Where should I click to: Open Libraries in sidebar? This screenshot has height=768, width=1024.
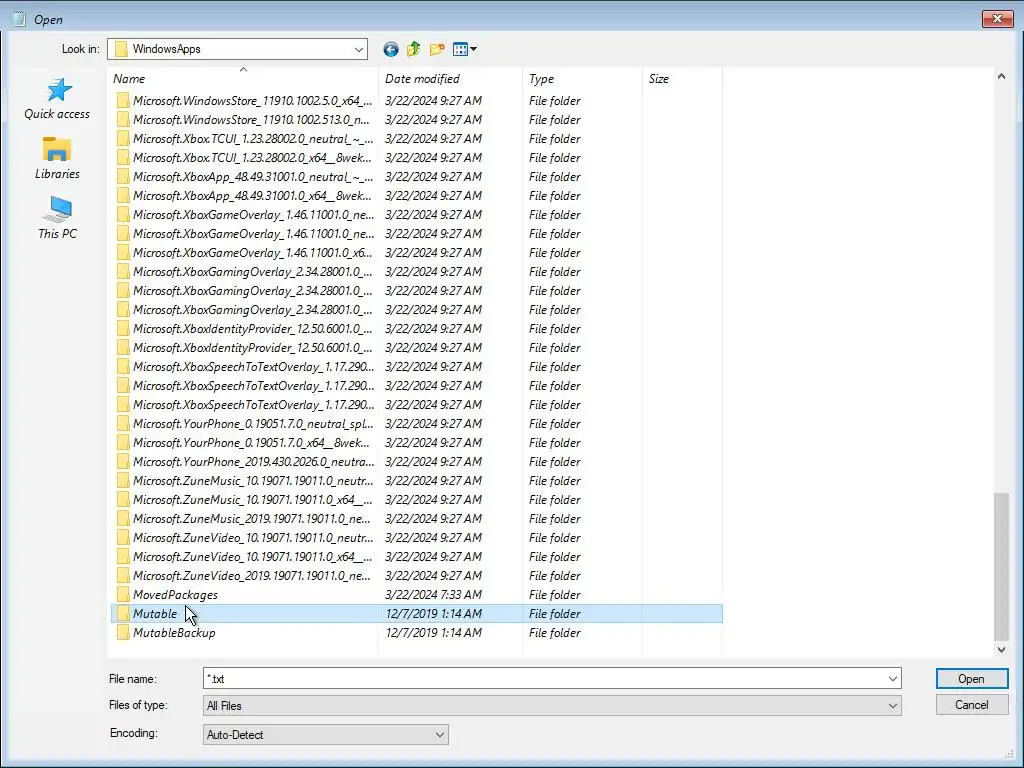point(57,158)
